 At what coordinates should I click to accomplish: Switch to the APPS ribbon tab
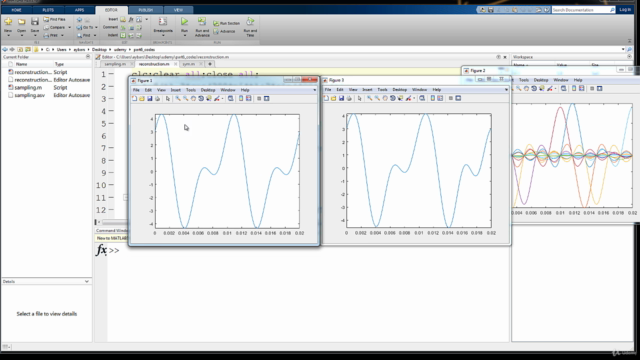pos(79,10)
